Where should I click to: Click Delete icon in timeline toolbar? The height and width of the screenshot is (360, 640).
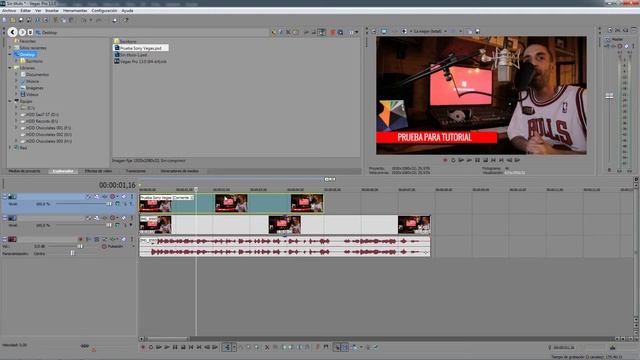[x=267, y=347]
